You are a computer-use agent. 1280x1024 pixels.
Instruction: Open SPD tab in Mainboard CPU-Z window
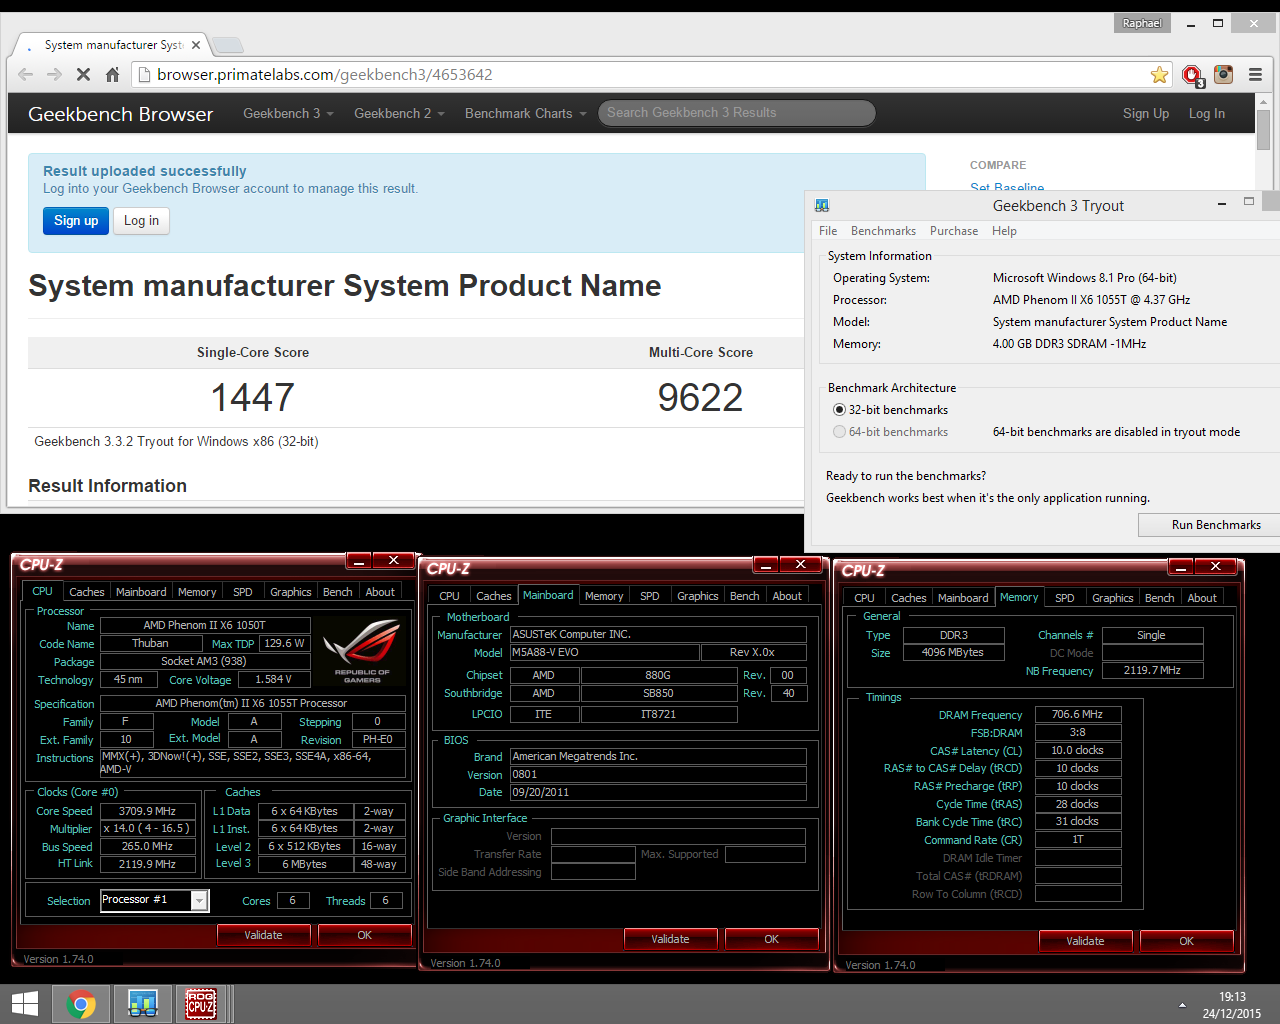[650, 596]
